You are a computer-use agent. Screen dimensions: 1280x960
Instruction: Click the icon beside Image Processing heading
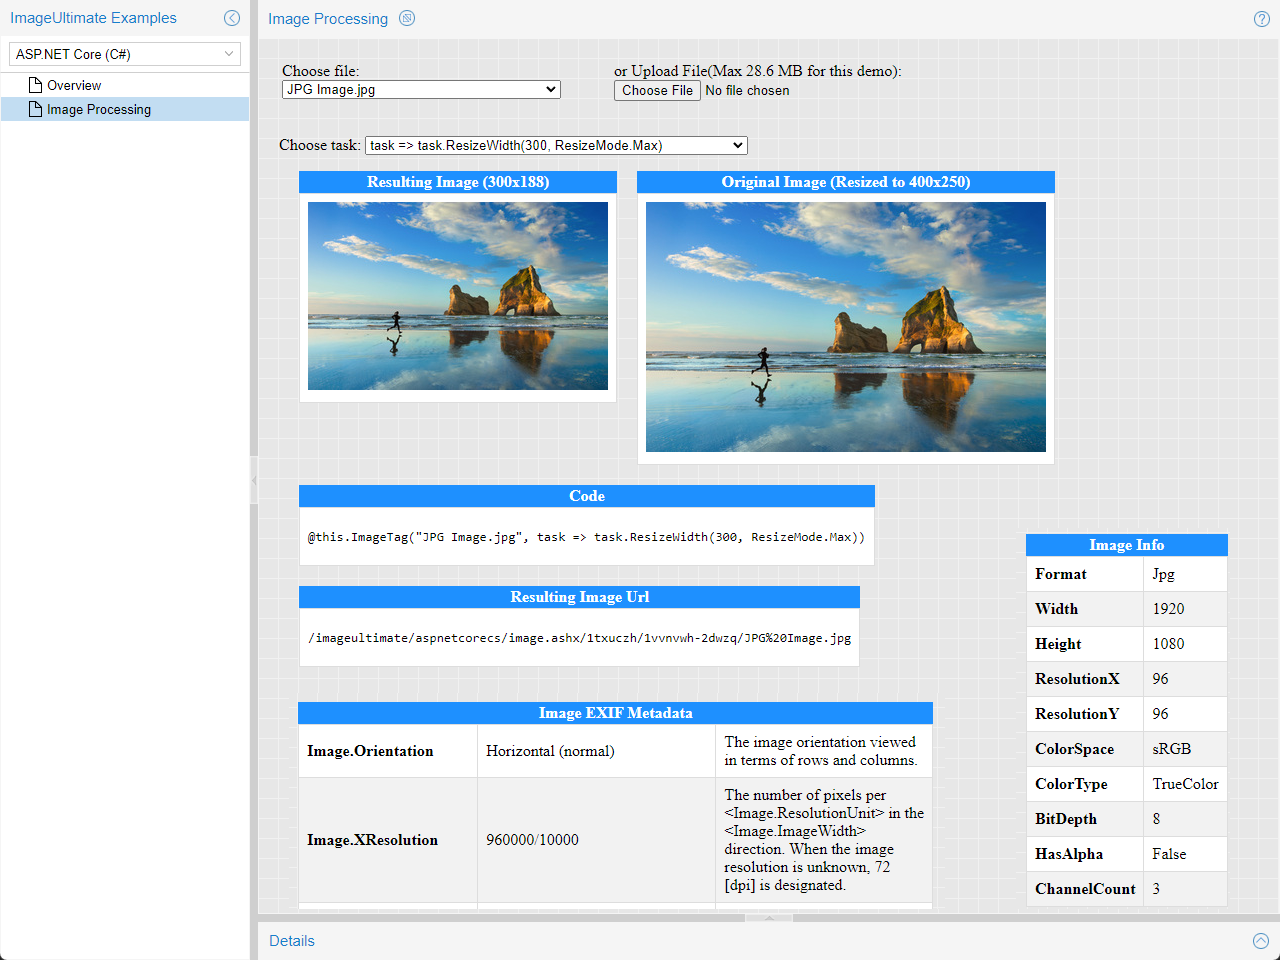406,18
